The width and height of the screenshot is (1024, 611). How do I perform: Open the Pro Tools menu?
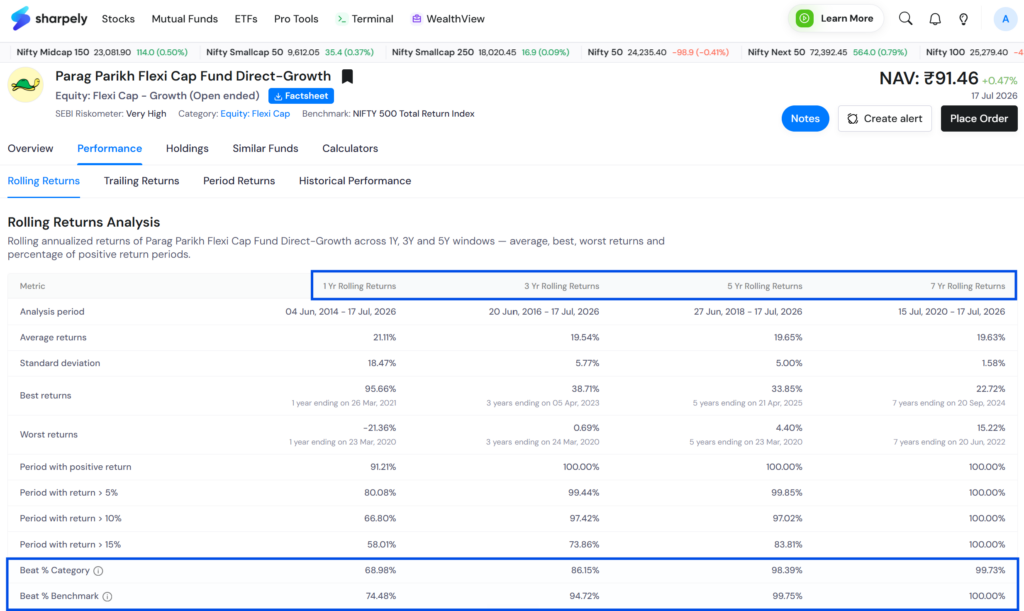click(x=296, y=19)
